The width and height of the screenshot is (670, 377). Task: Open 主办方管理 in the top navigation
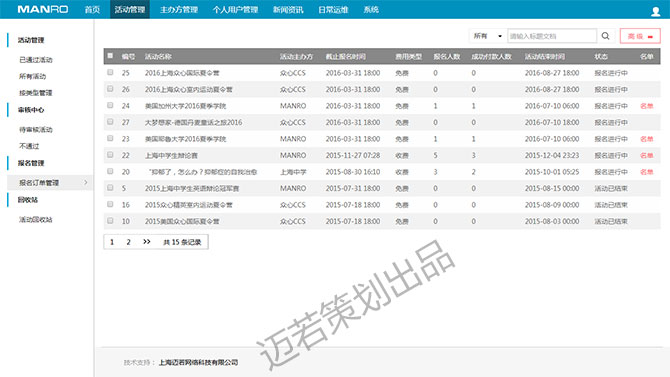(179, 9)
